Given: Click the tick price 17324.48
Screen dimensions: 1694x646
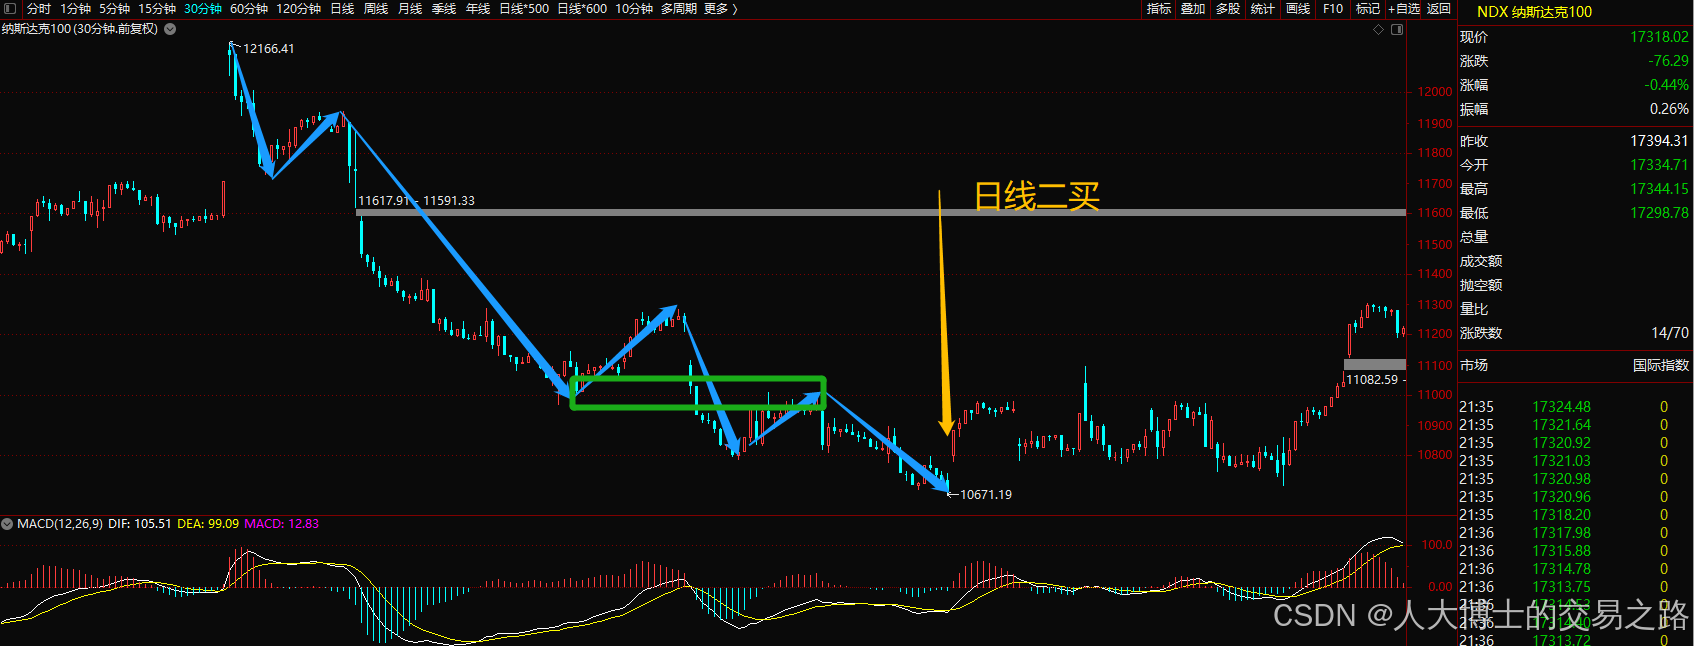Looking at the screenshot, I should 1561,407.
